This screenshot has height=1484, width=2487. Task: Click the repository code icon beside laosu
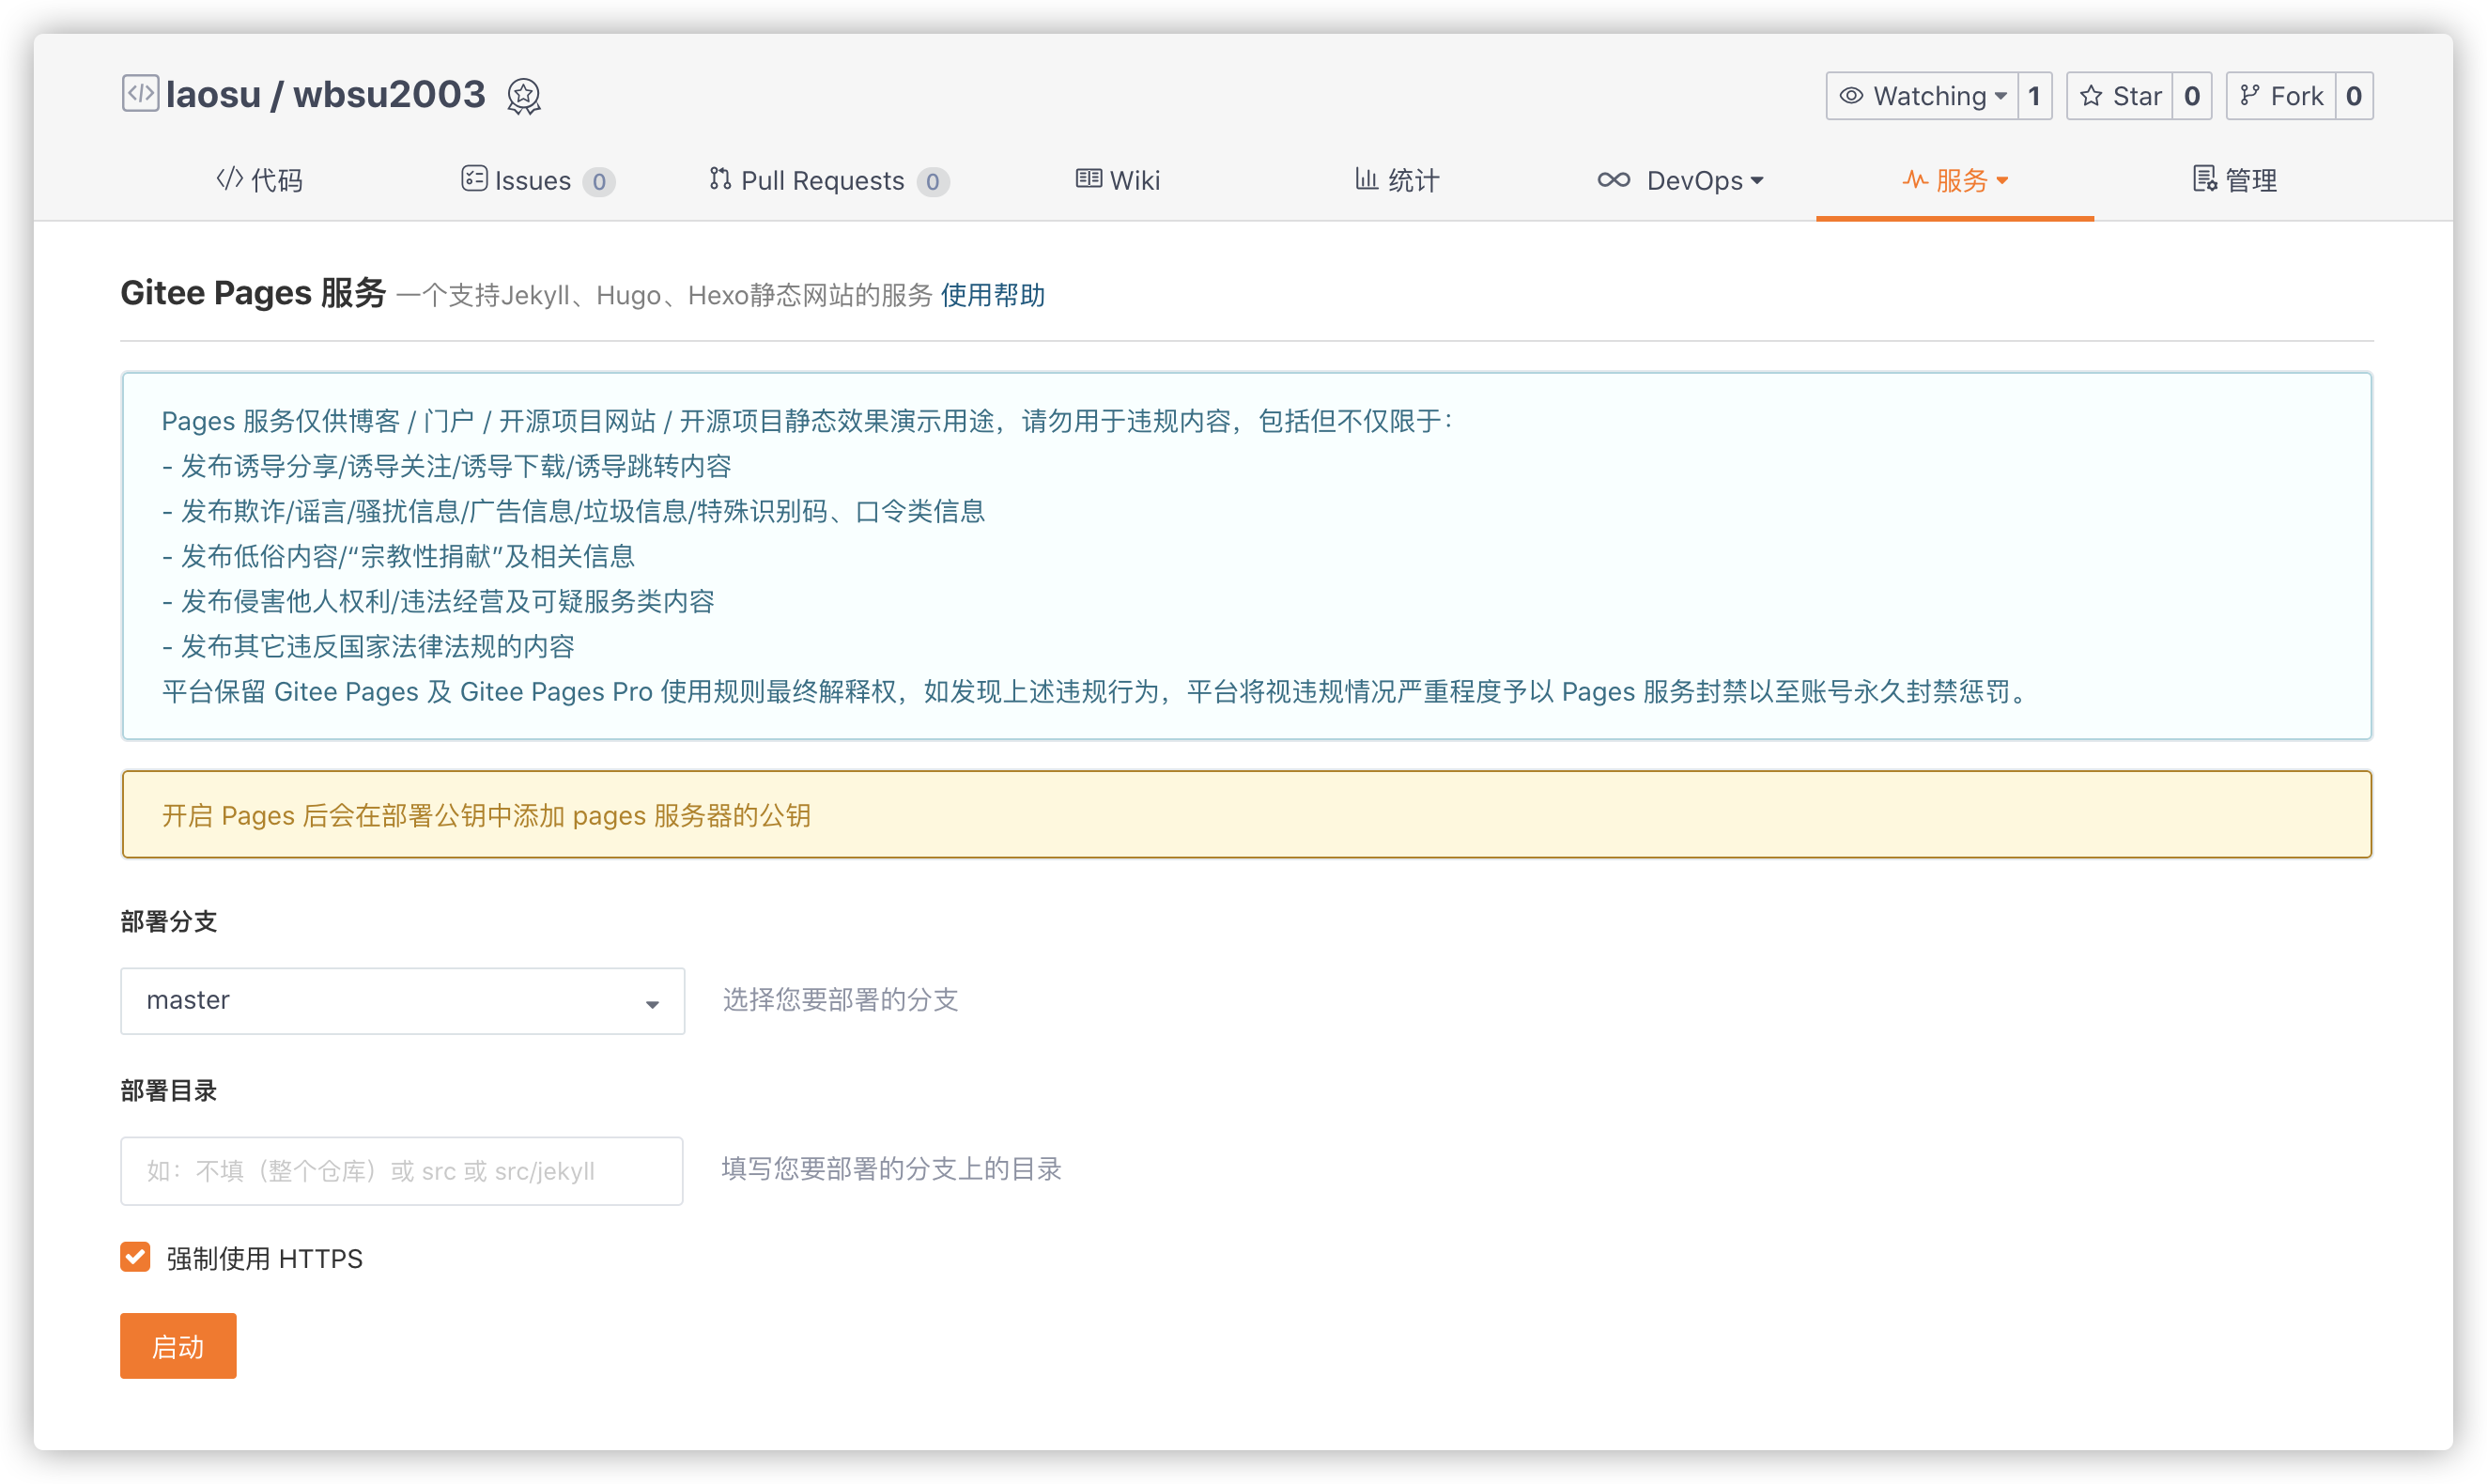tap(140, 93)
